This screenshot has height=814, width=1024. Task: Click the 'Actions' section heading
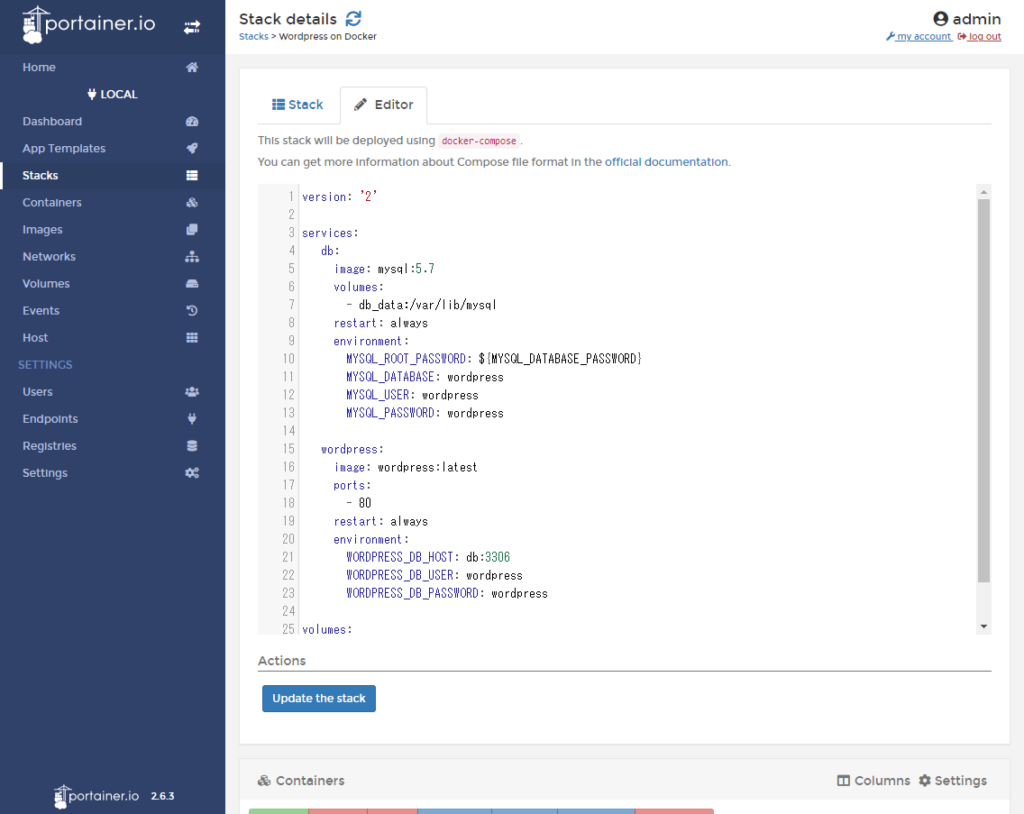coord(281,660)
